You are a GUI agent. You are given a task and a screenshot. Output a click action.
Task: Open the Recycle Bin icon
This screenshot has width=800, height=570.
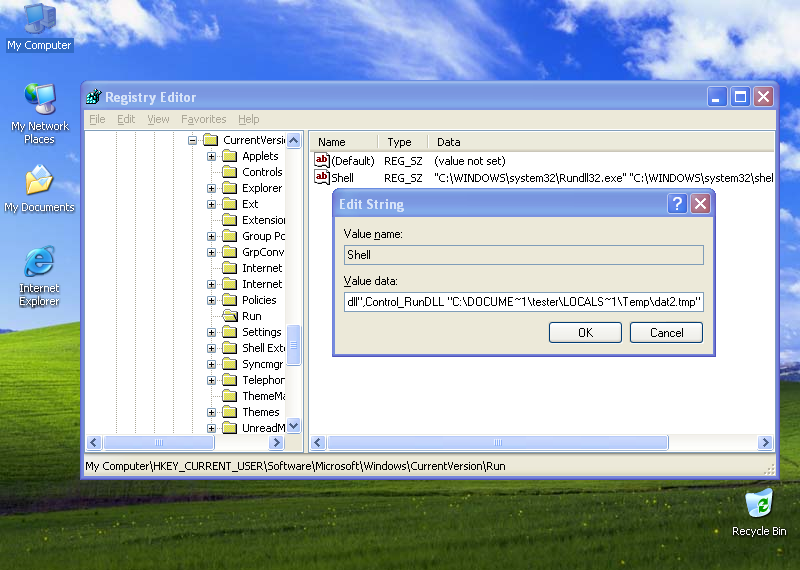pos(759,512)
